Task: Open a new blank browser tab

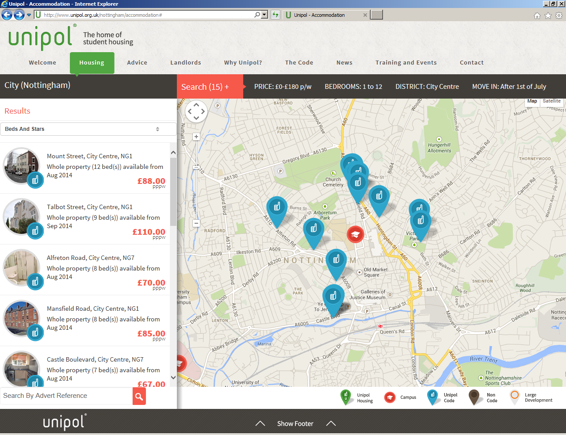Action: pos(376,15)
